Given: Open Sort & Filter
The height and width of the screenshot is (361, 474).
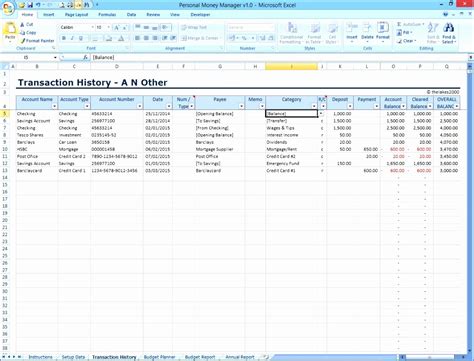Looking at the screenshot, I should point(433,33).
